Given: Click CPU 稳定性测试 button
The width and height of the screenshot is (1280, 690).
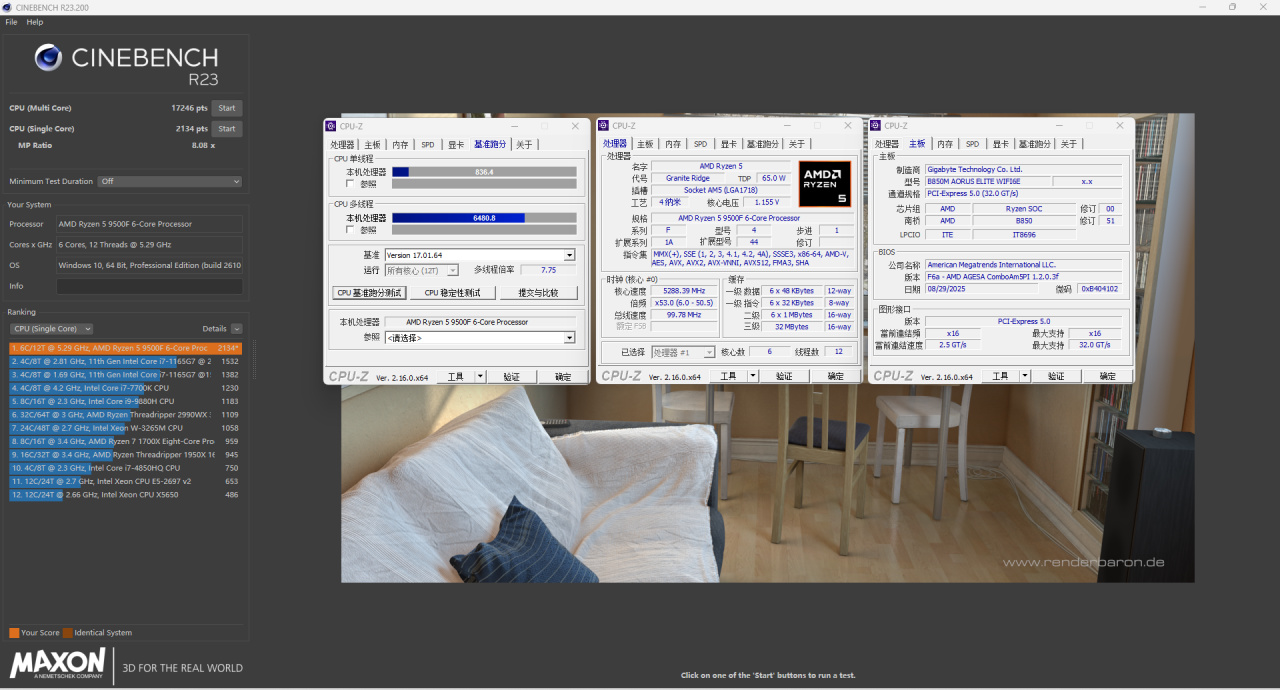Looking at the screenshot, I should click(452, 293).
